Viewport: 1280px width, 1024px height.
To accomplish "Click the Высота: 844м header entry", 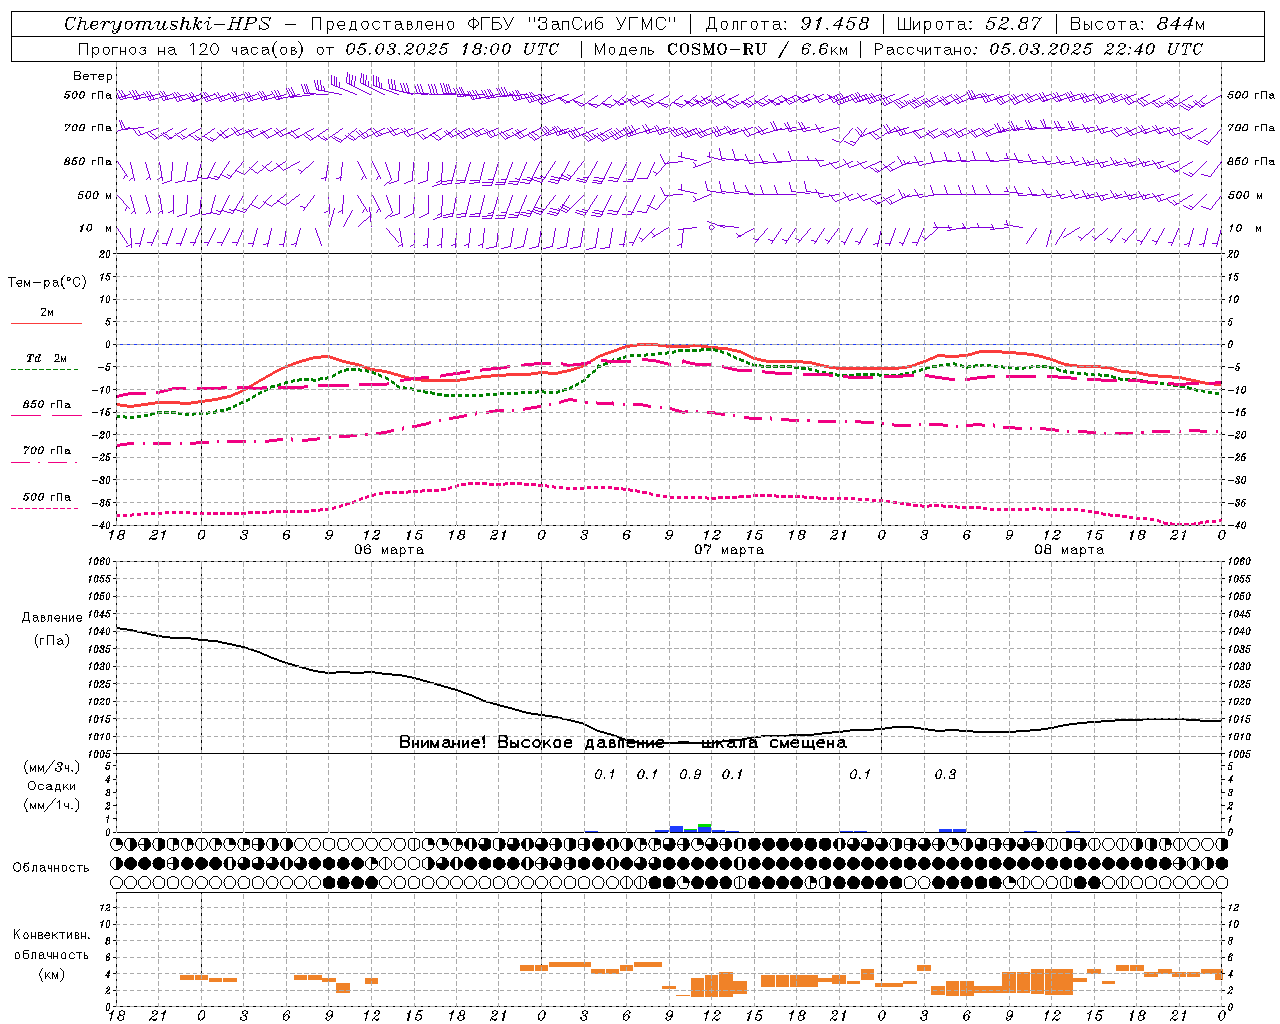I will [x=1137, y=24].
